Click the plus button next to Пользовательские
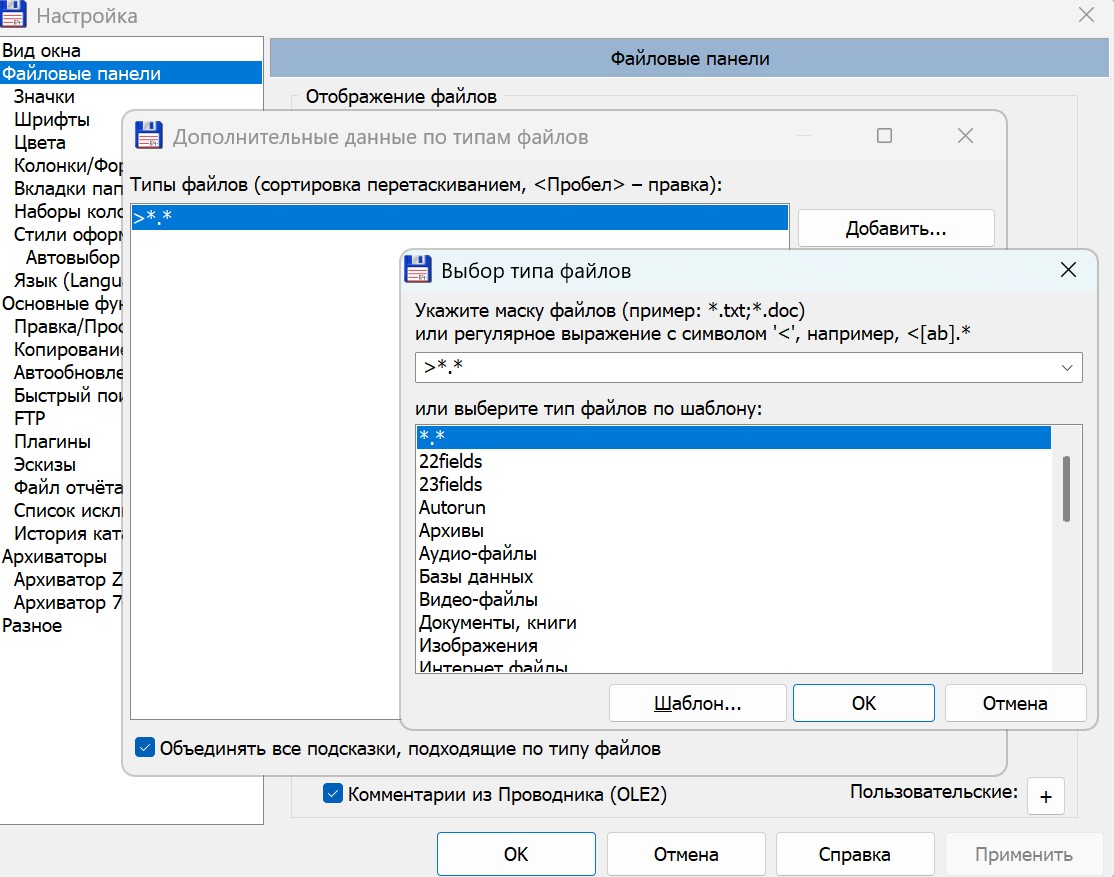The width and height of the screenshot is (1114, 877). (x=1046, y=797)
